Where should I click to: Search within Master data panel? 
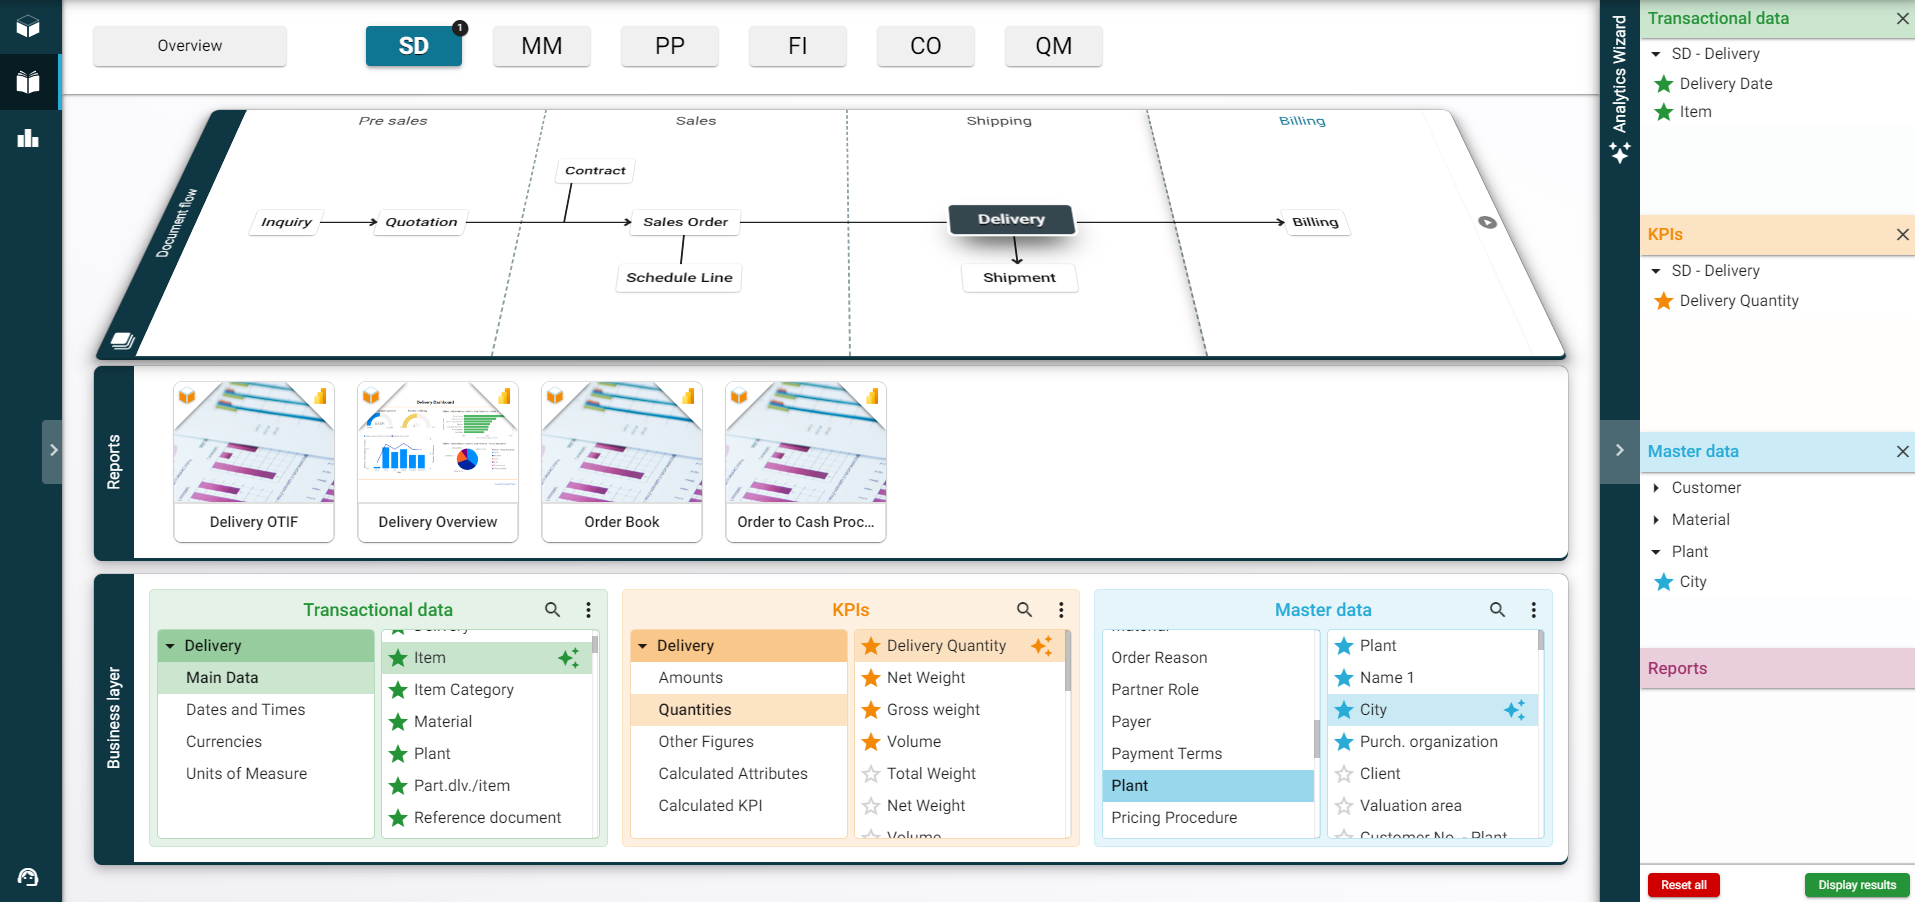point(1497,610)
